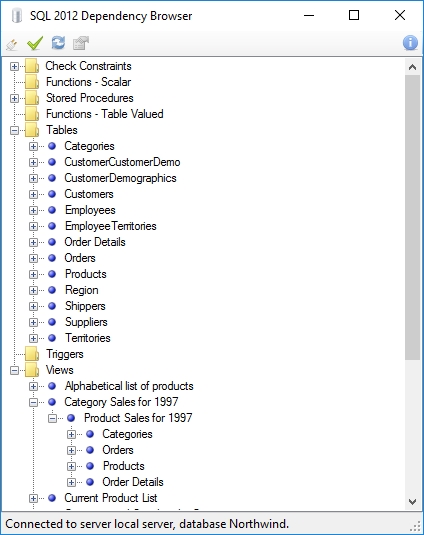Screen dimensions: 424x535
Task: Click the blue dot beside Shippers
Action: coord(52,306)
